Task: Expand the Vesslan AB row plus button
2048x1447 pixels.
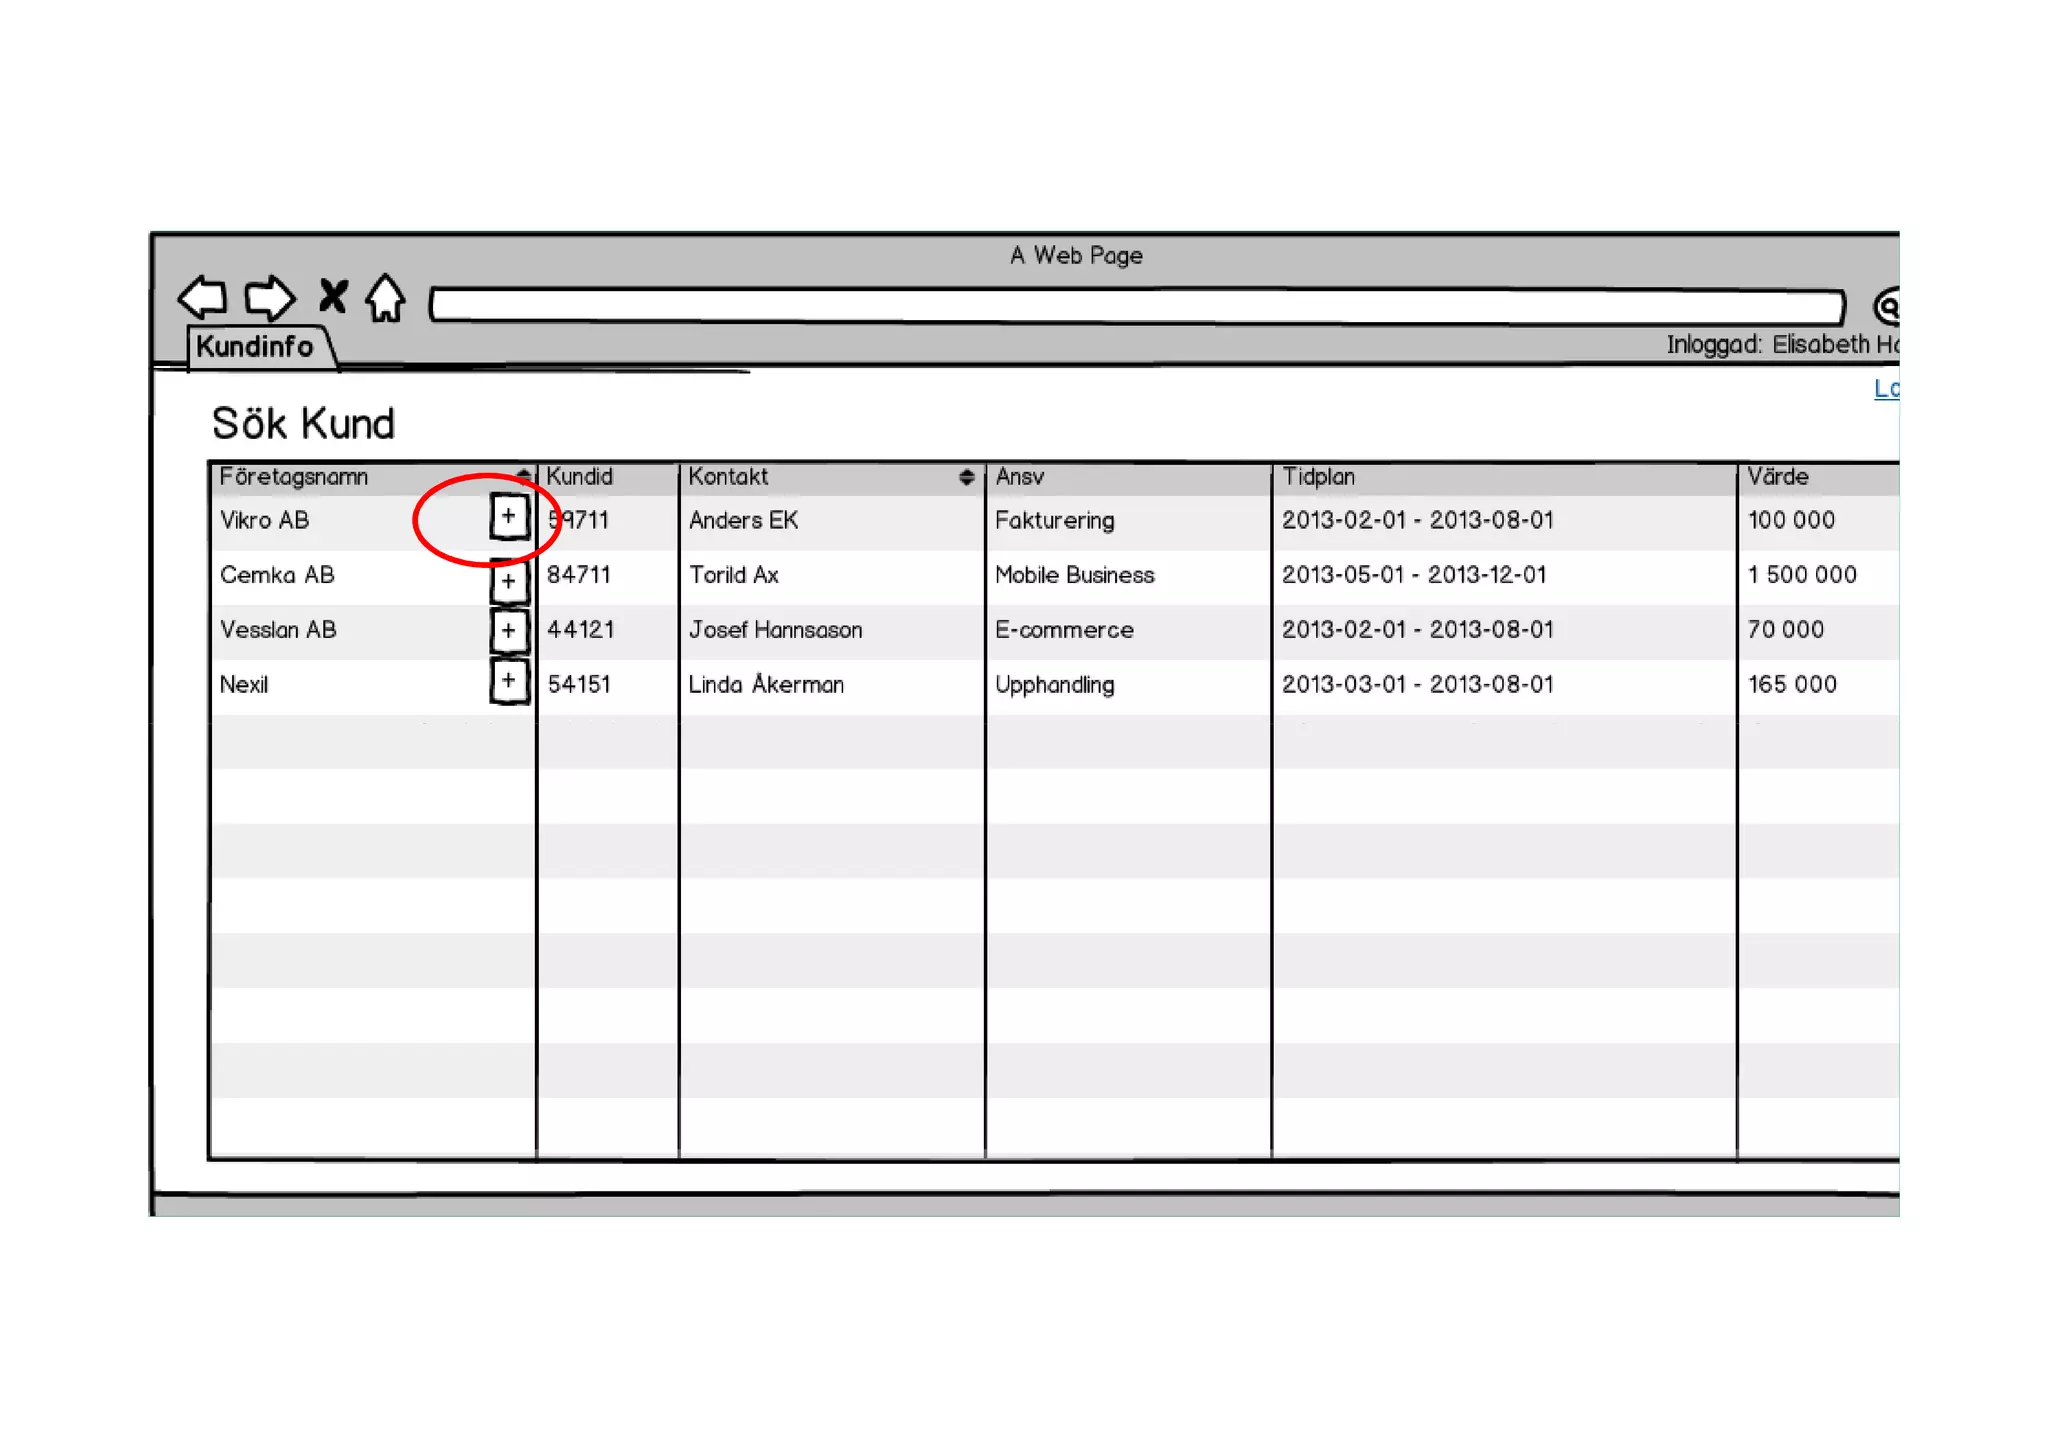Action: (508, 630)
